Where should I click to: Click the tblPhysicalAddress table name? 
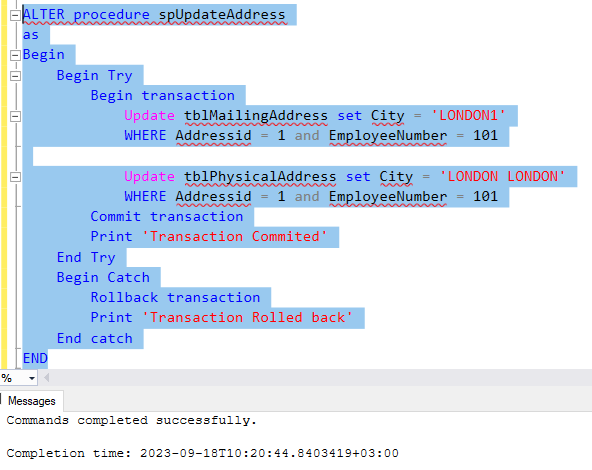click(x=260, y=177)
